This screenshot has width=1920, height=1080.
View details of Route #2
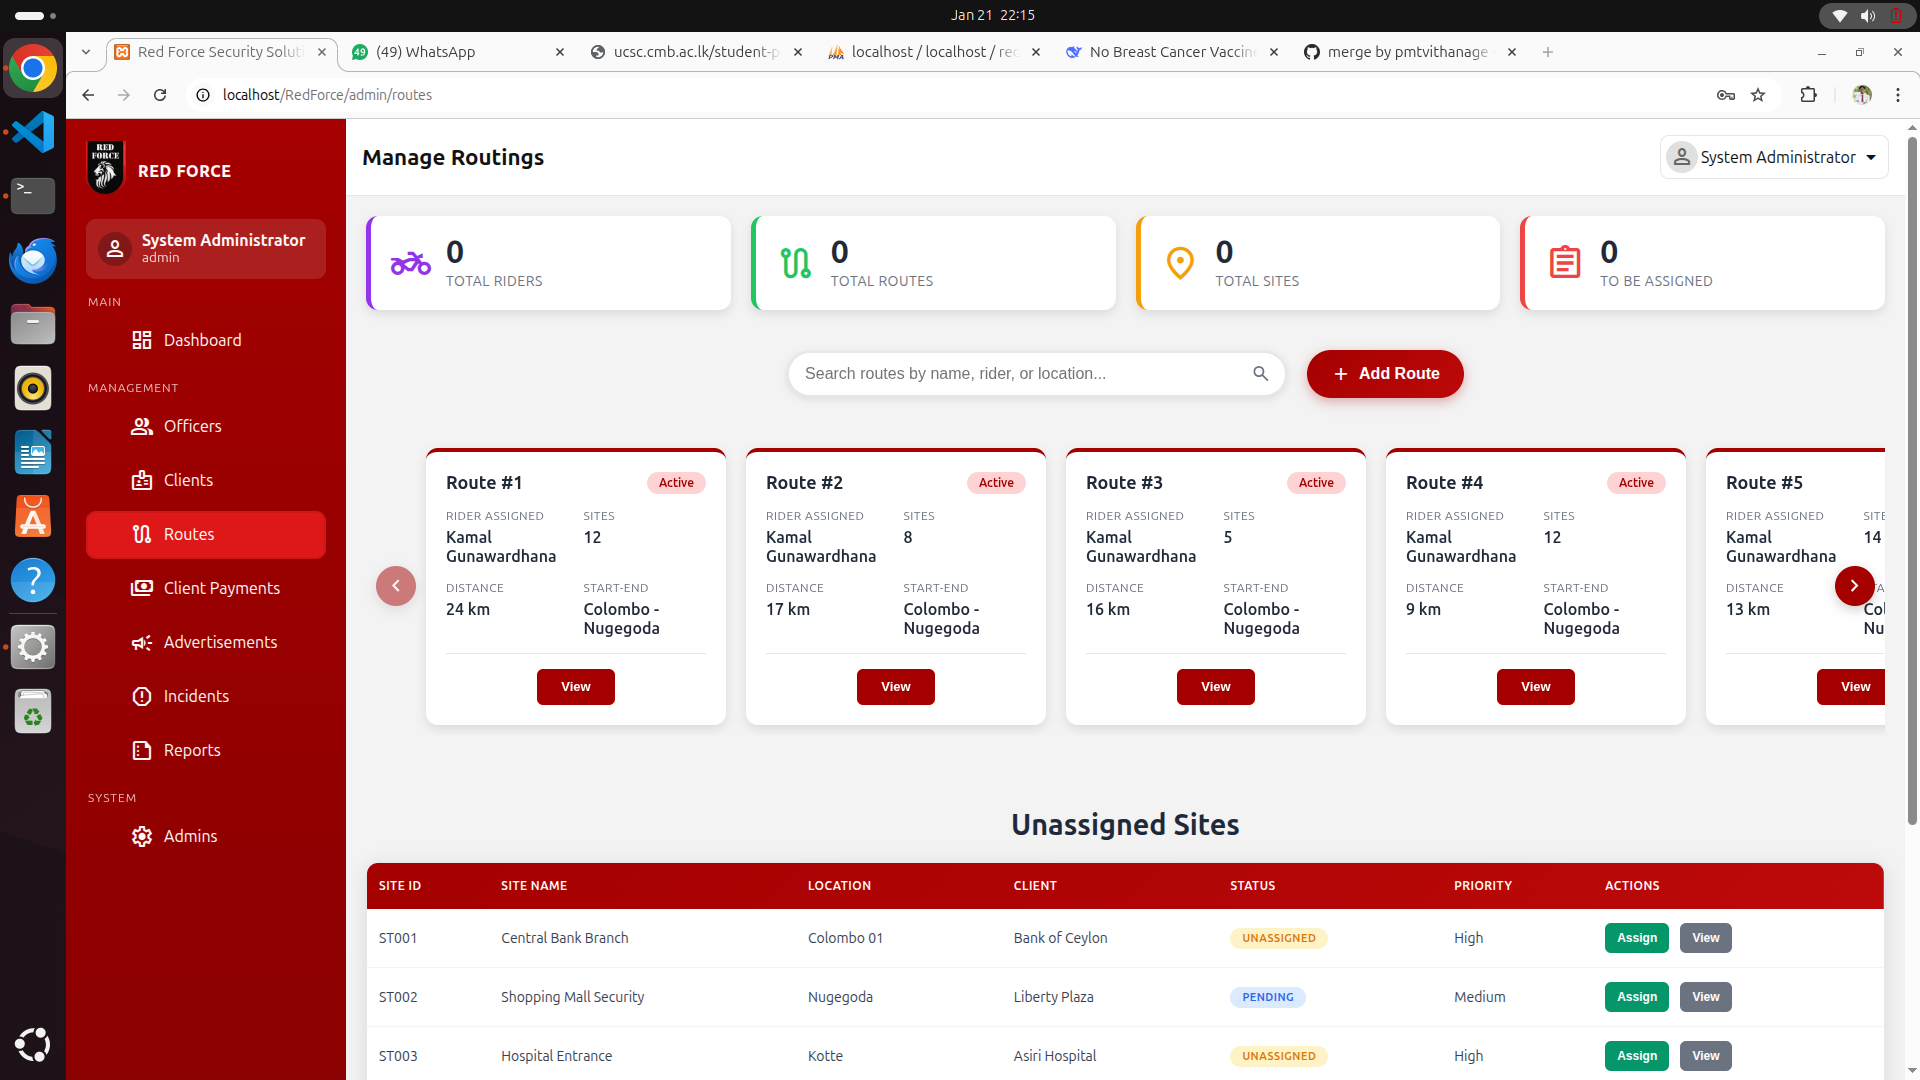(895, 687)
